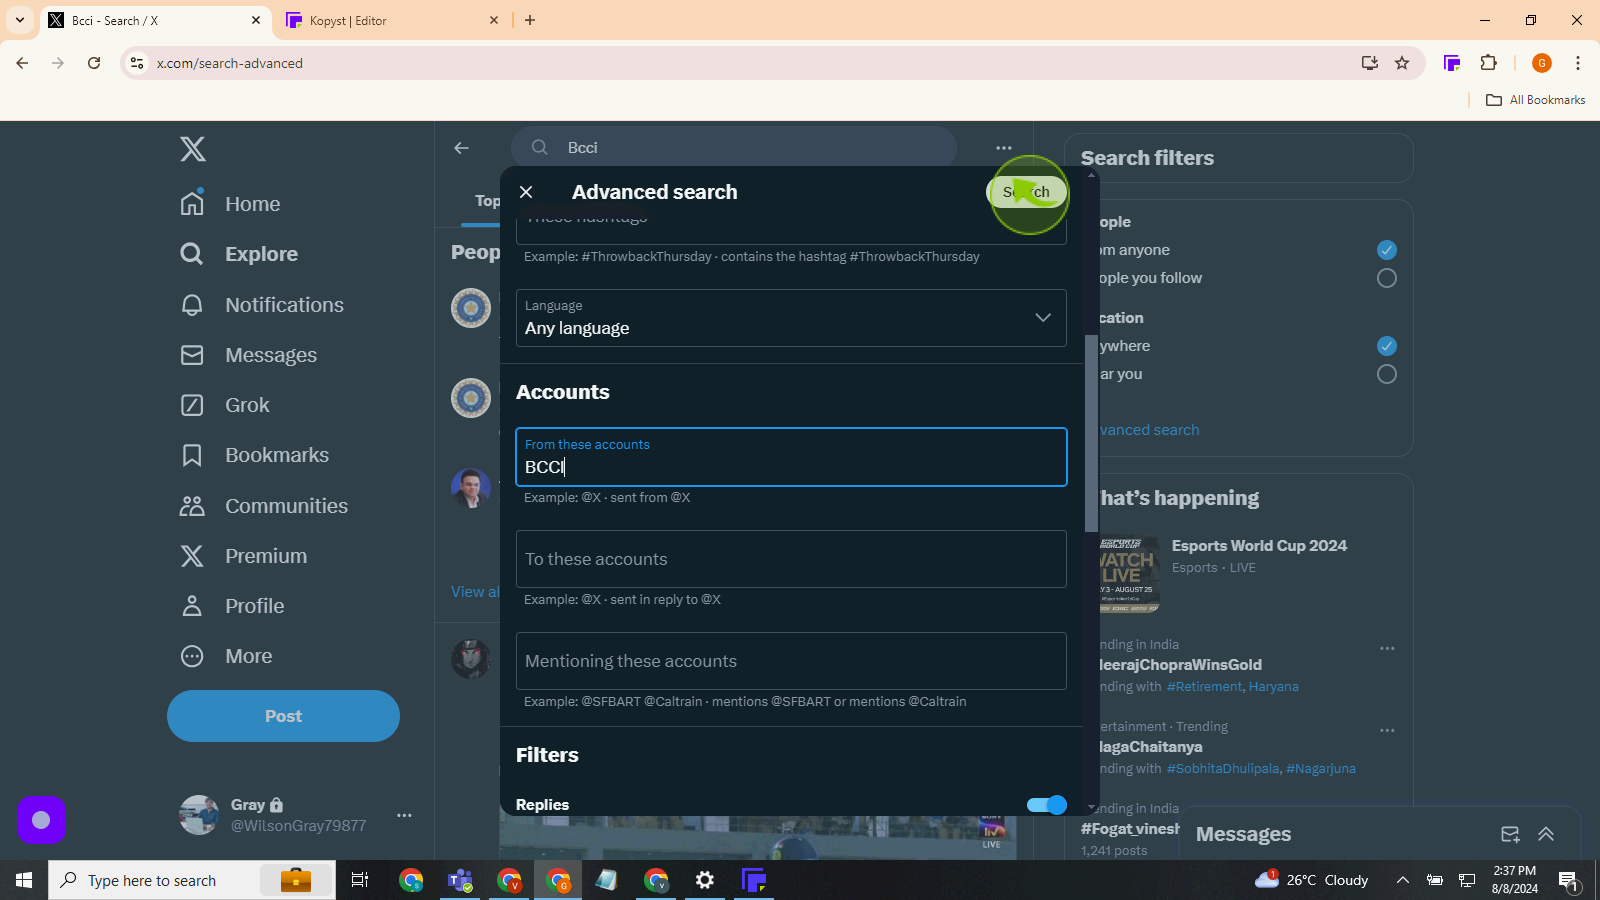Screen dimensions: 1600x900
Task: Close the Advanced search dialog
Action: [x=526, y=192]
